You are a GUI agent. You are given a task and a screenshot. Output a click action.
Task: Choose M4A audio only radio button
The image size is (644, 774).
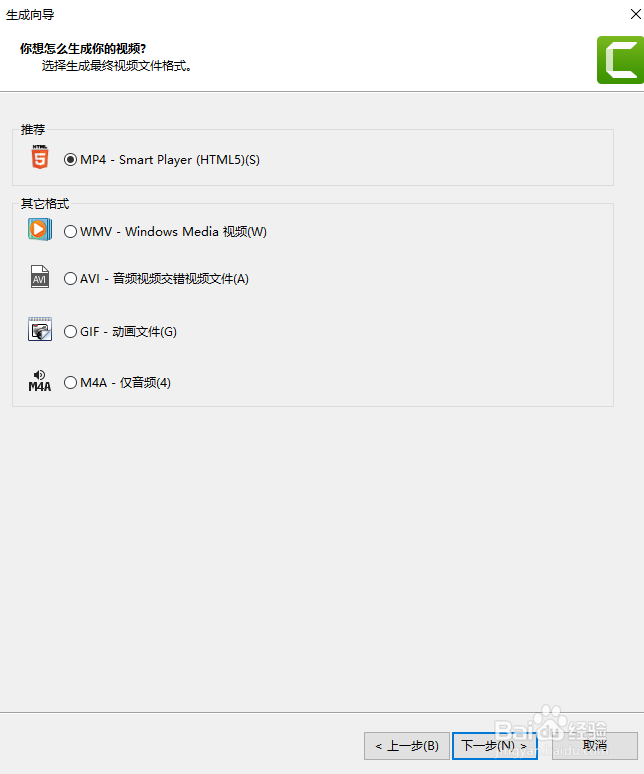[70, 383]
